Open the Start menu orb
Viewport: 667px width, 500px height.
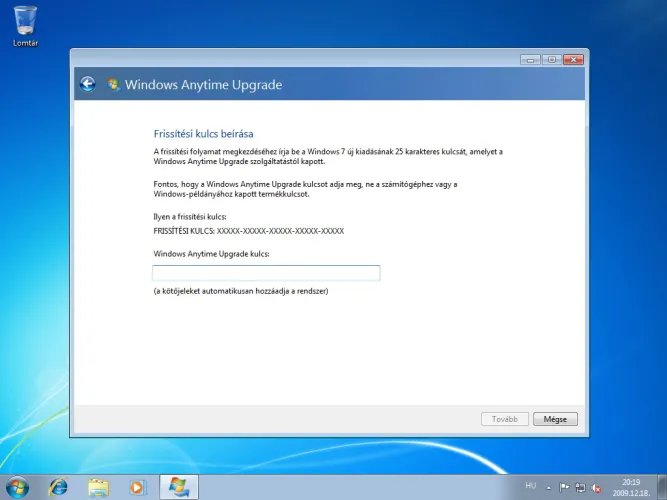pyautogui.click(x=17, y=487)
